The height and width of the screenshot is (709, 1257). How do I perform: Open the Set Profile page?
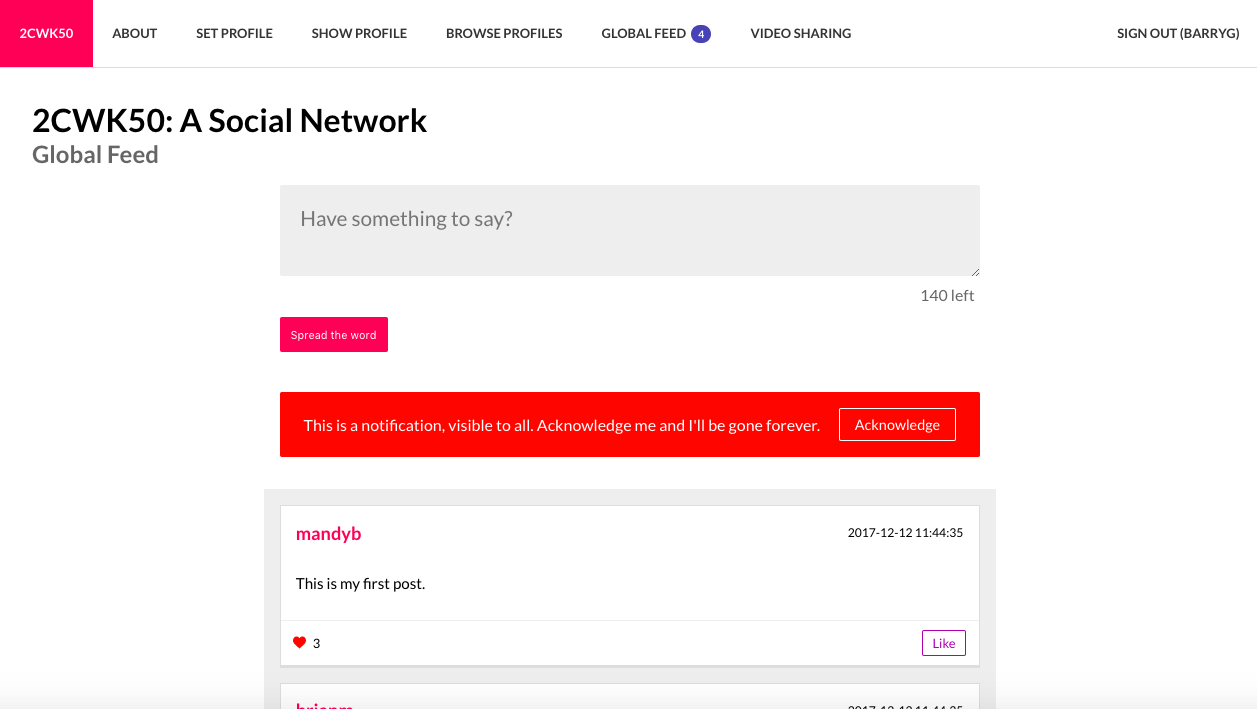[x=234, y=33]
